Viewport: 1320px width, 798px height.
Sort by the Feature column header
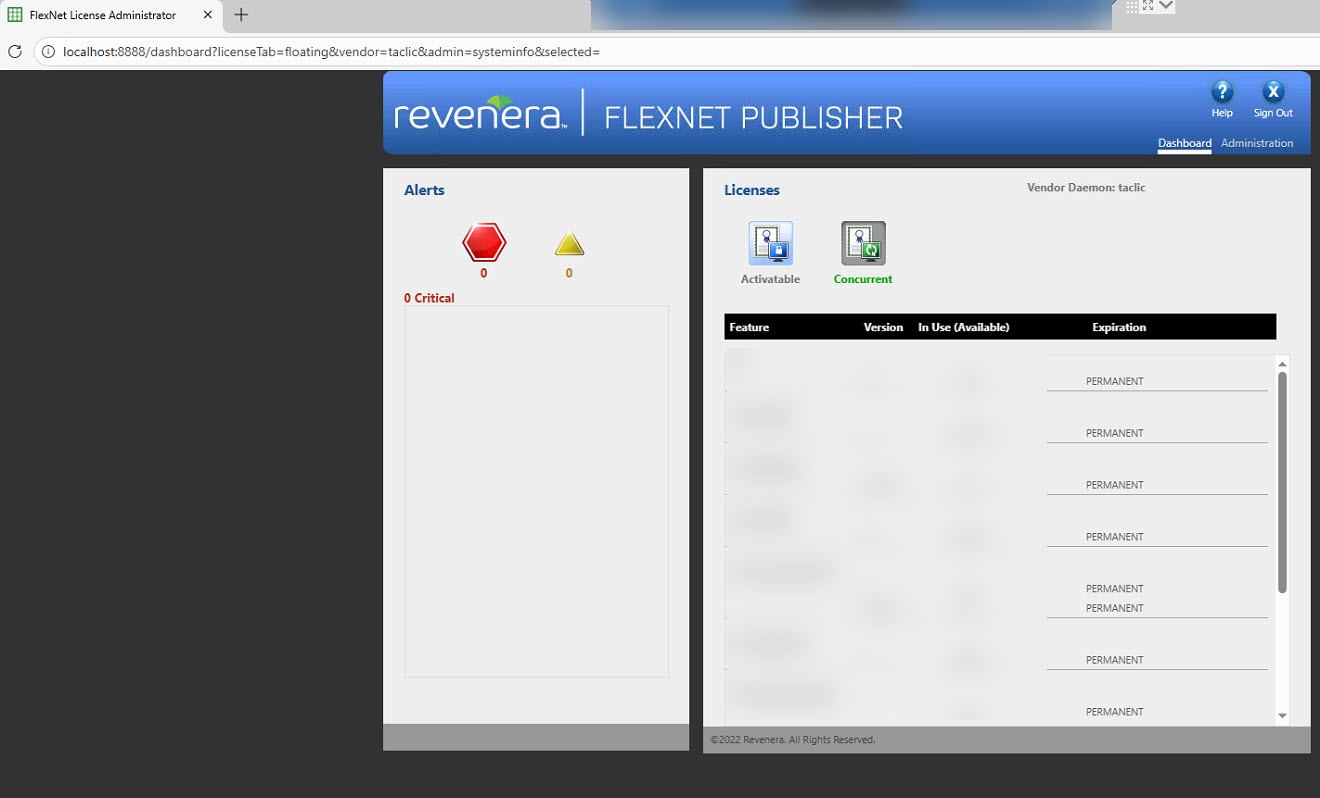coord(749,327)
